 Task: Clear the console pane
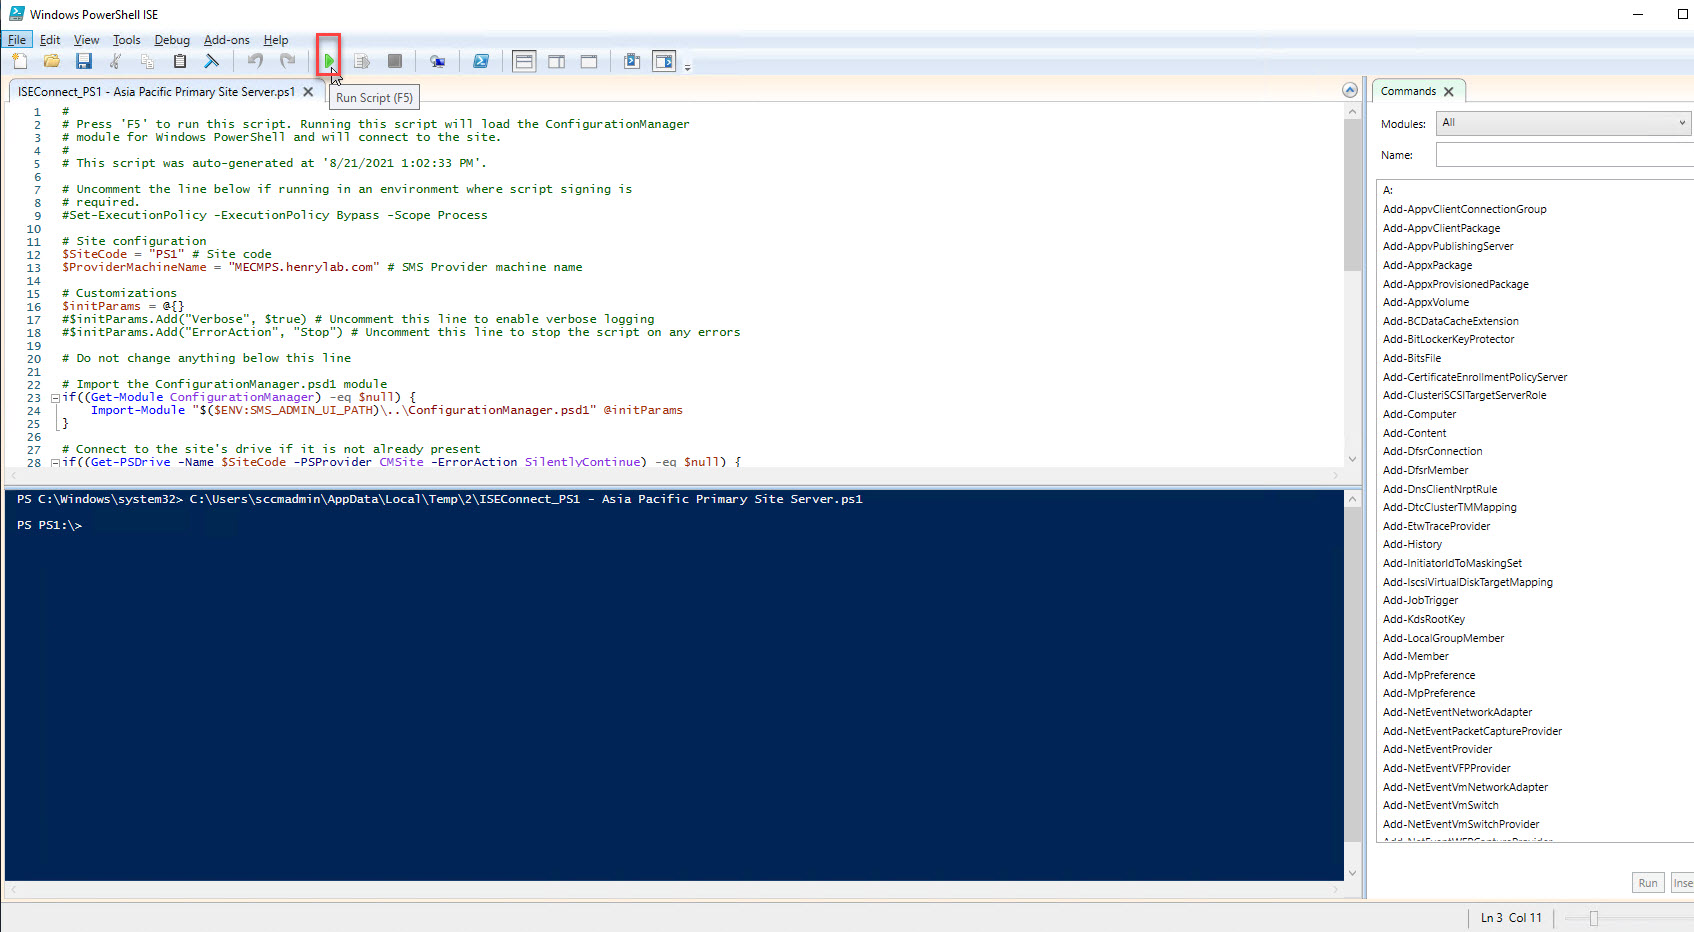(x=212, y=61)
